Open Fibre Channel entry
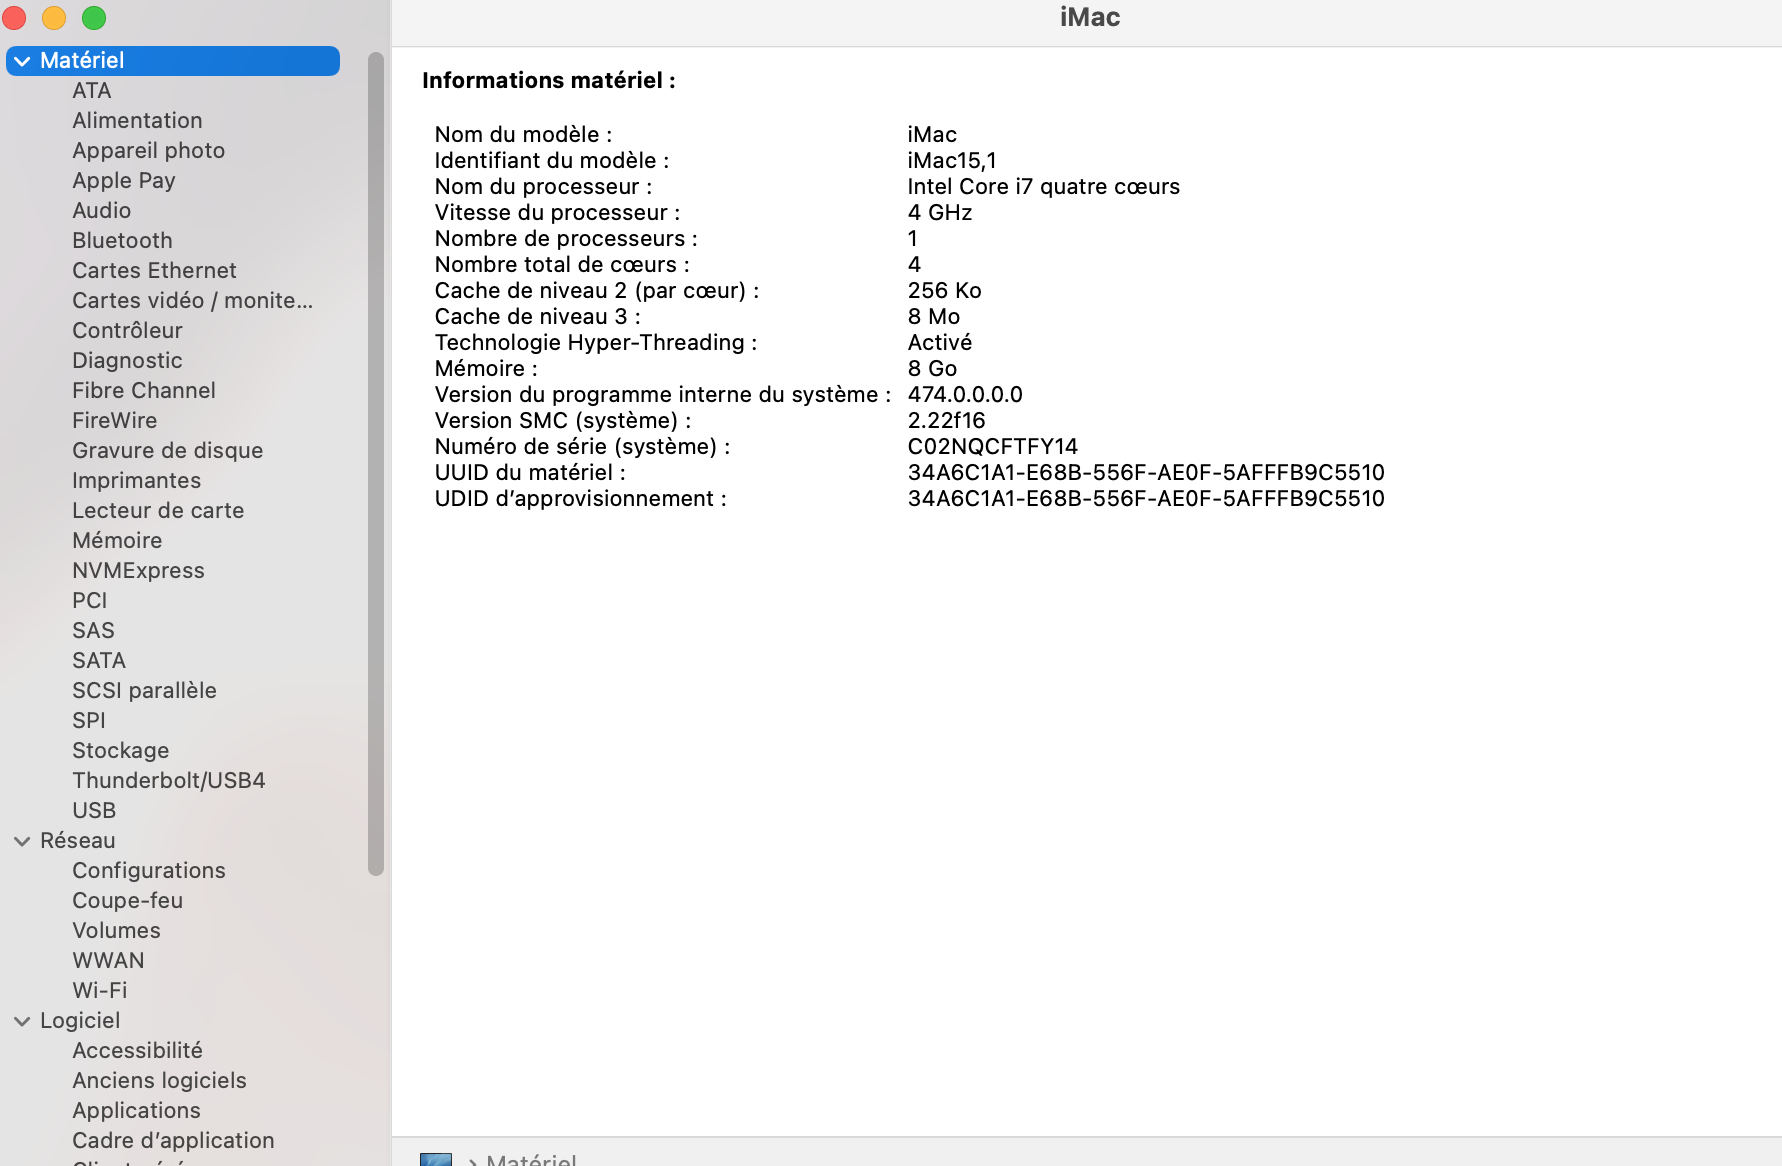The image size is (1782, 1166). (144, 391)
